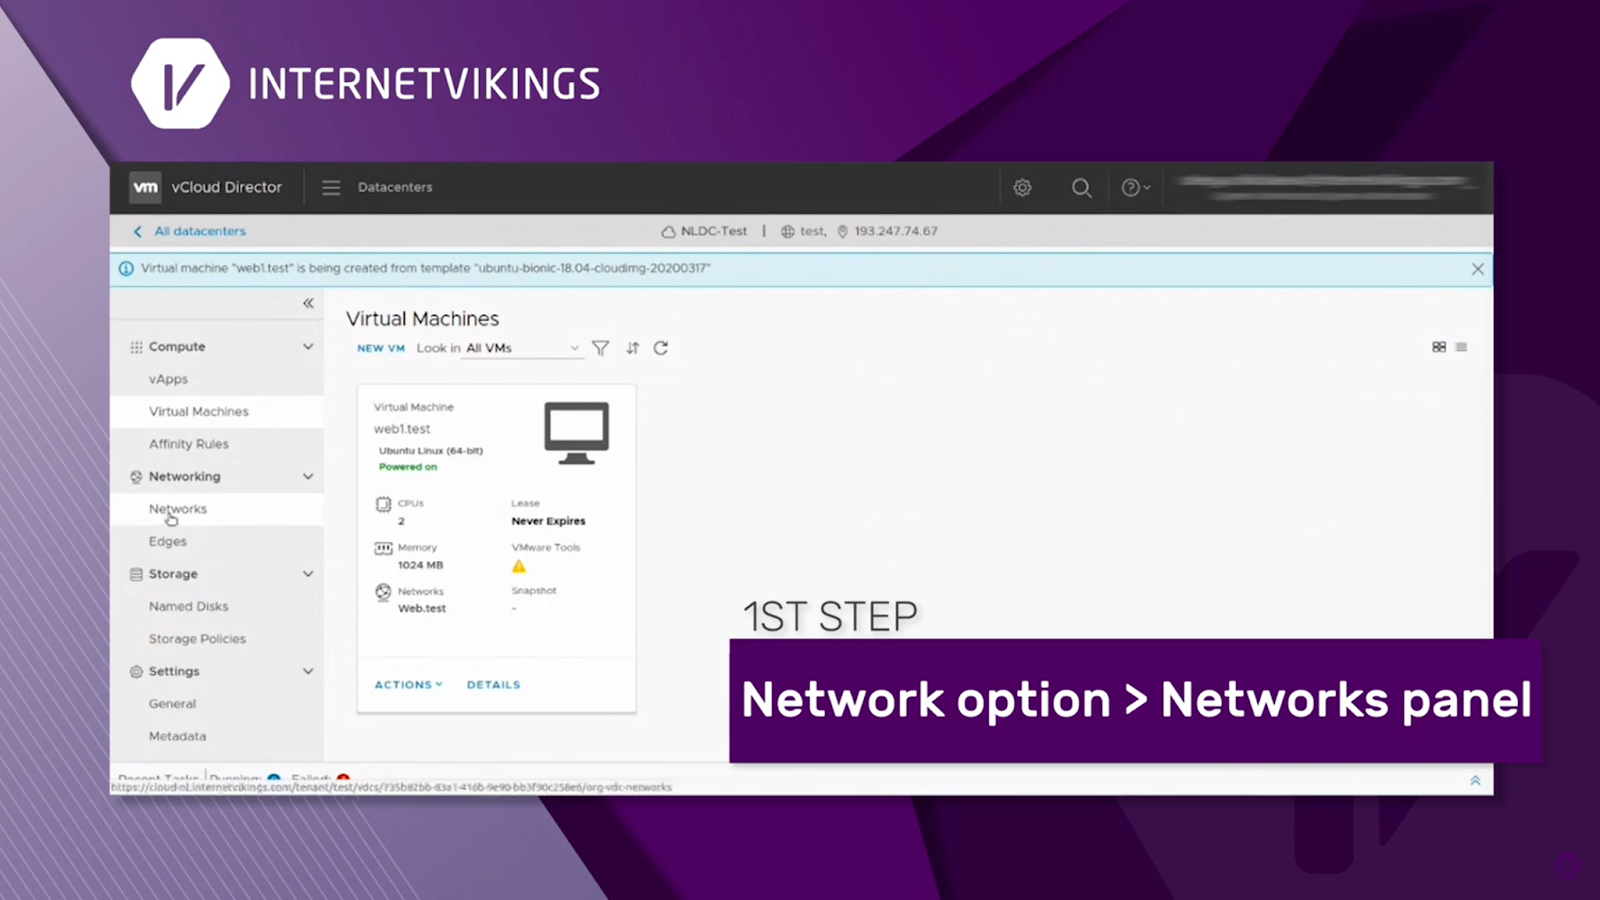
Task: Open the Edges page
Action: point(168,541)
